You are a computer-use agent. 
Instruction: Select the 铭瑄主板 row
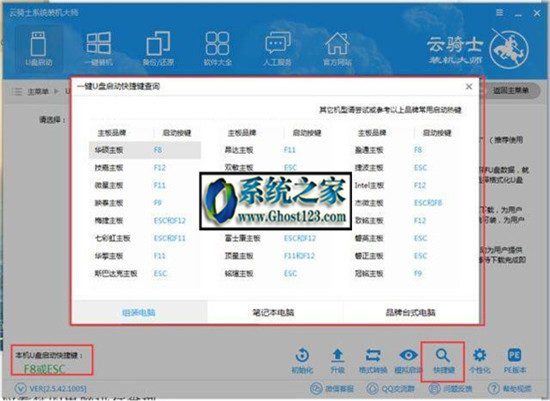pos(275,273)
